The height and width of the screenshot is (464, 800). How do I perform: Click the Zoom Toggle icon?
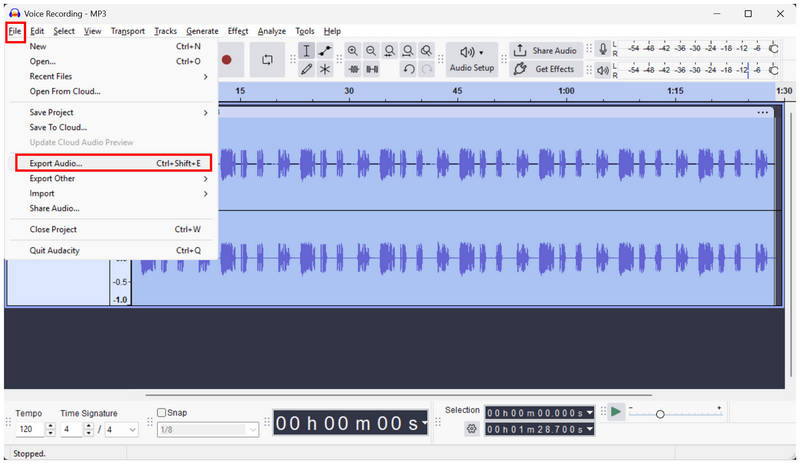tap(426, 51)
